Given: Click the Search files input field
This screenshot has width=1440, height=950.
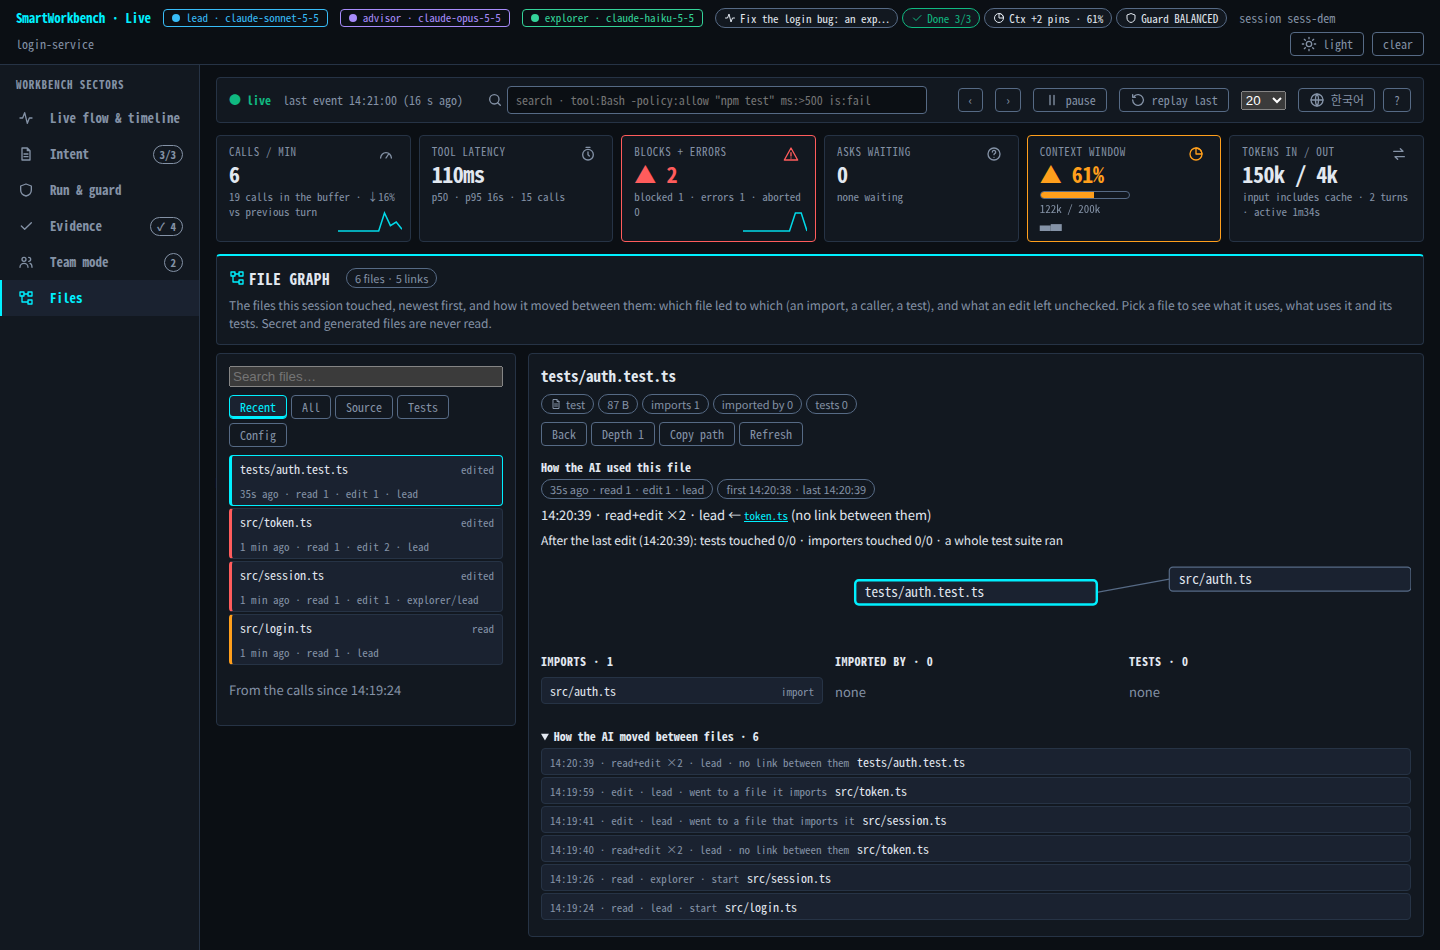Looking at the screenshot, I should (x=366, y=376).
